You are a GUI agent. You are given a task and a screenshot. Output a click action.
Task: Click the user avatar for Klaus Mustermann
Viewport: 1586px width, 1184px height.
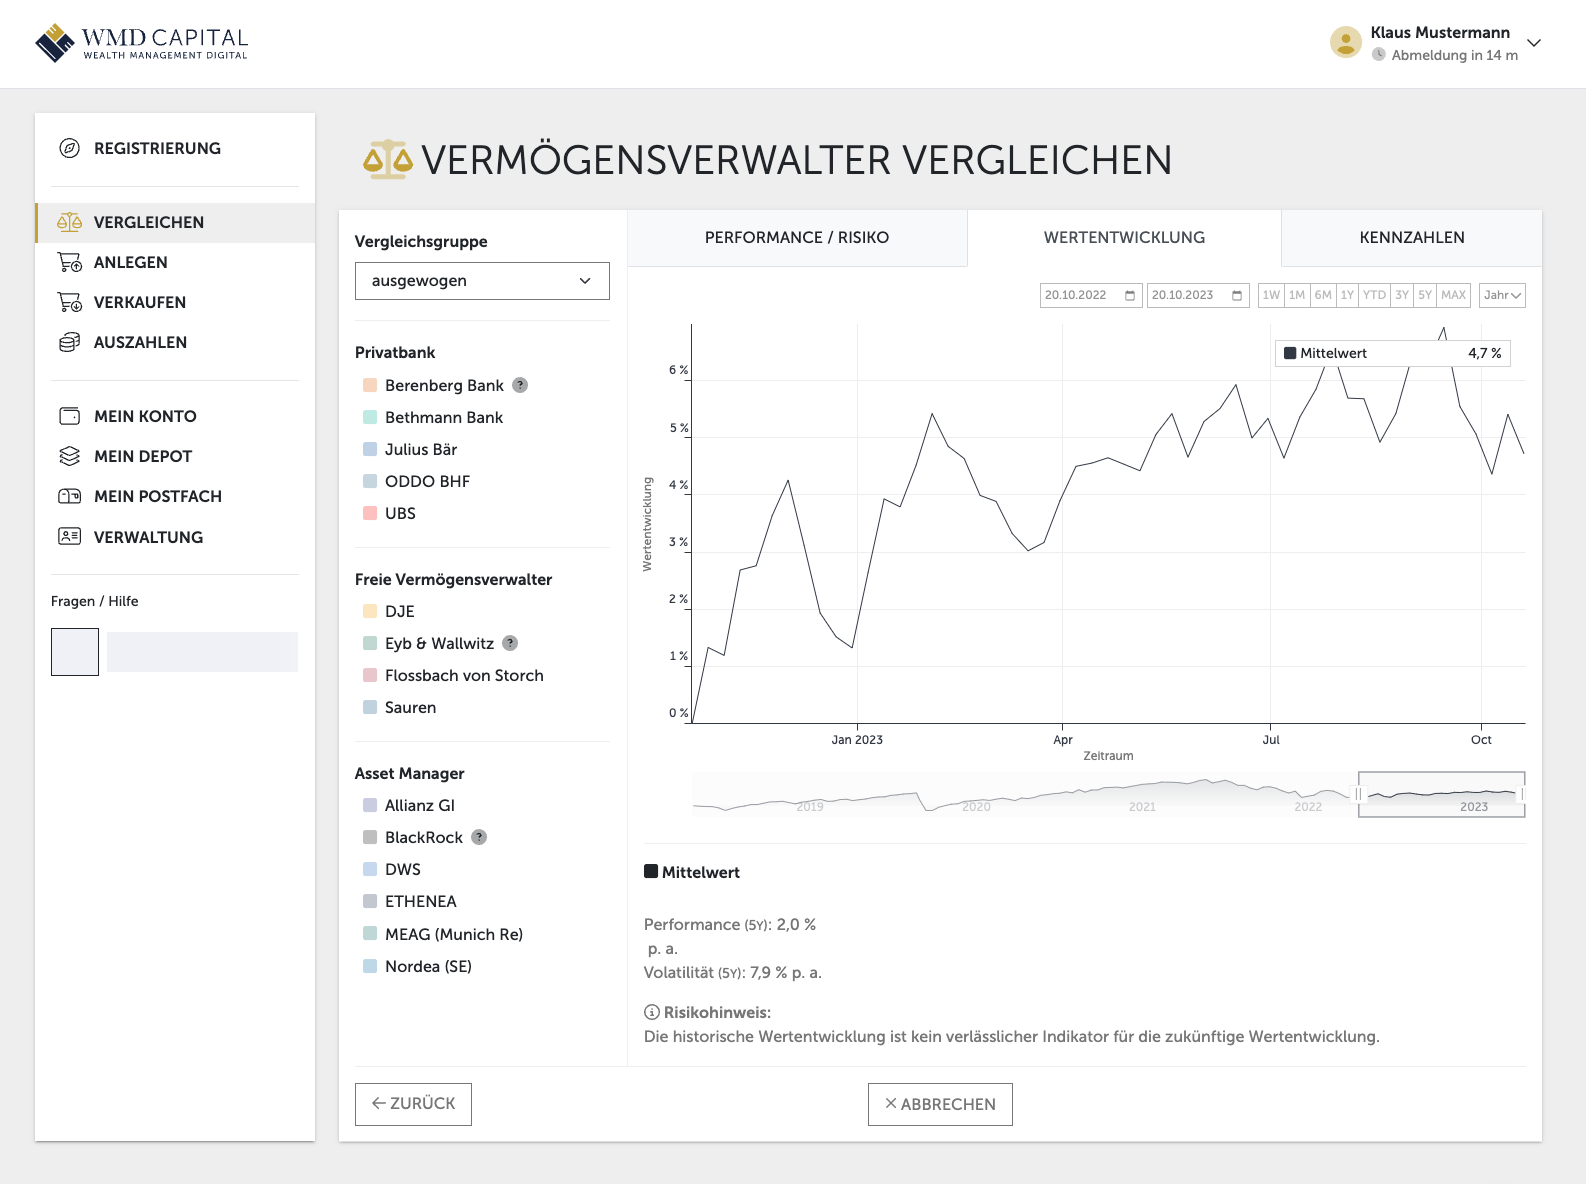pyautogui.click(x=1346, y=42)
